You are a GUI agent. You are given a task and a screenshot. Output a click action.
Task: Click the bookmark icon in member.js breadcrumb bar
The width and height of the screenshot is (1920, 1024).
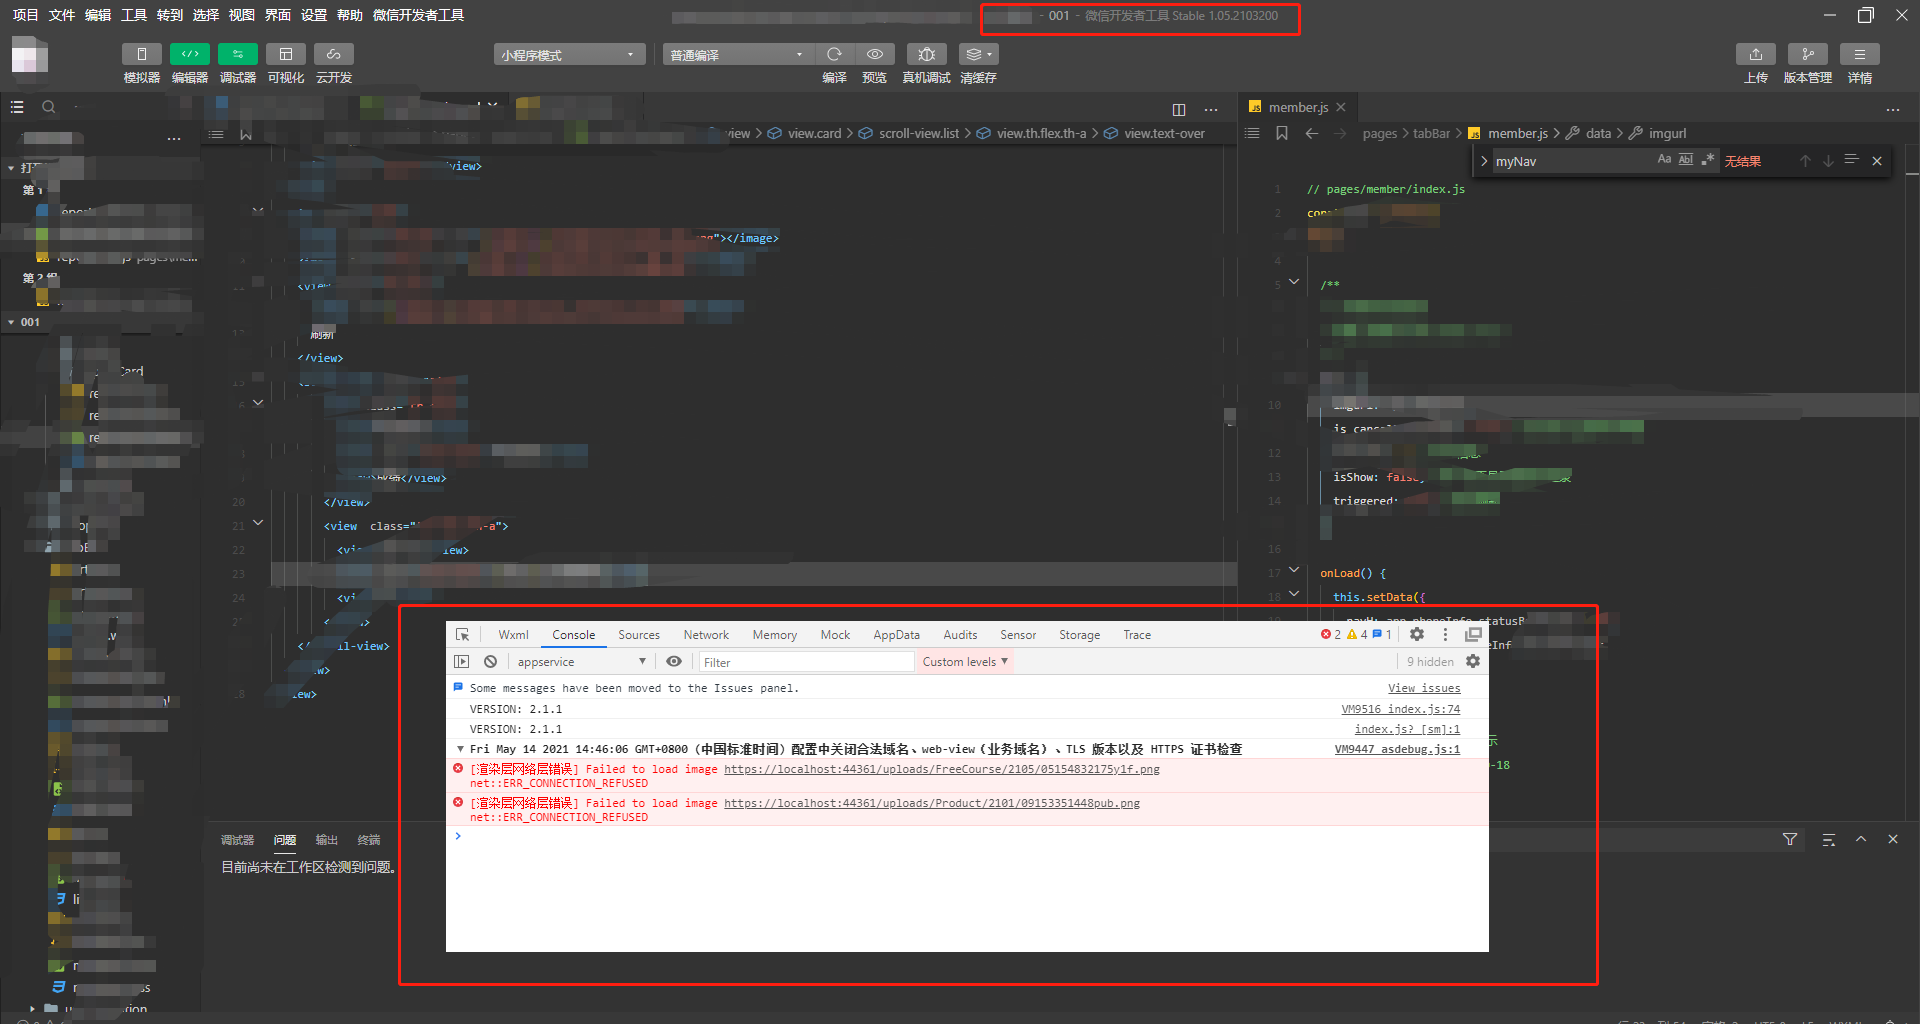[1282, 133]
